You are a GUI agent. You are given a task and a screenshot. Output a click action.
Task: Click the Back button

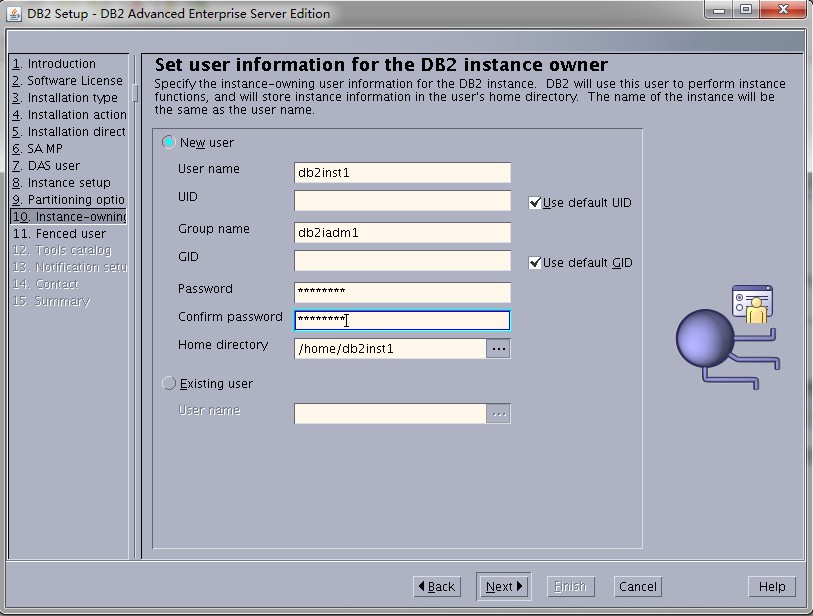[x=437, y=586]
